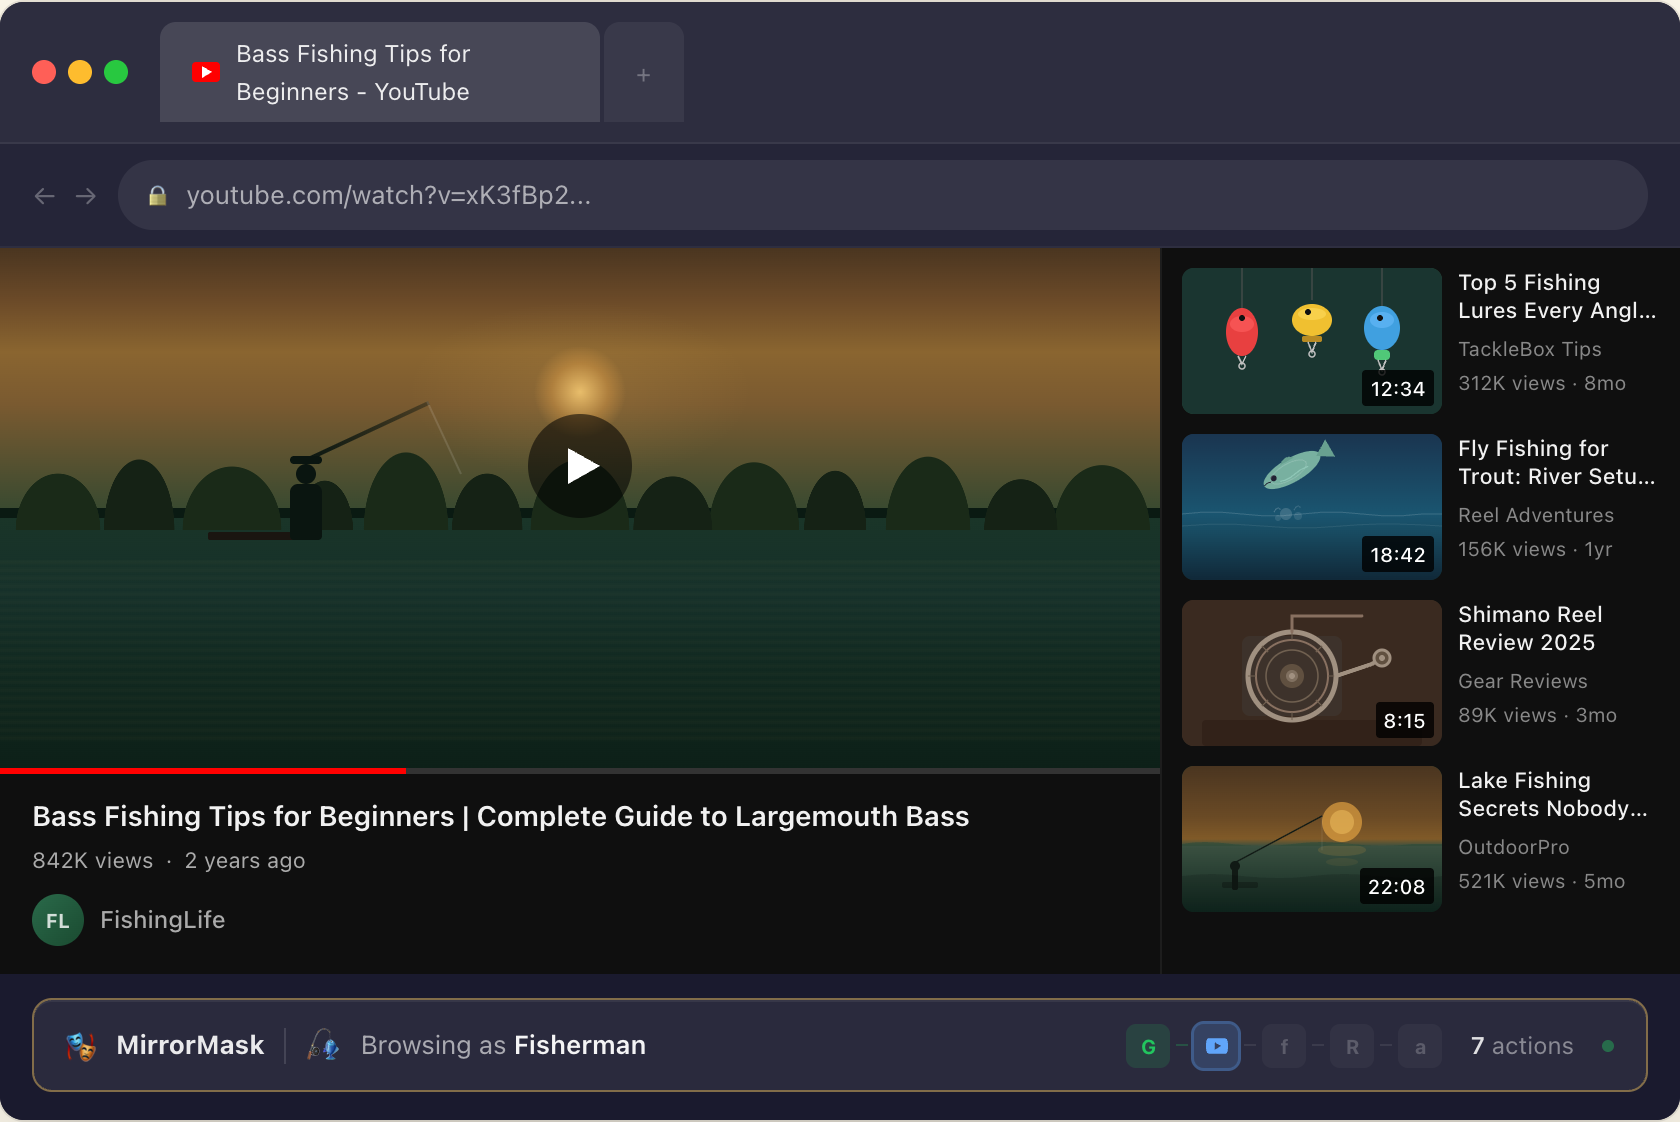Open Top 5 Fishing Lures video thumbnail
This screenshot has height=1122, width=1680.
pos(1311,341)
